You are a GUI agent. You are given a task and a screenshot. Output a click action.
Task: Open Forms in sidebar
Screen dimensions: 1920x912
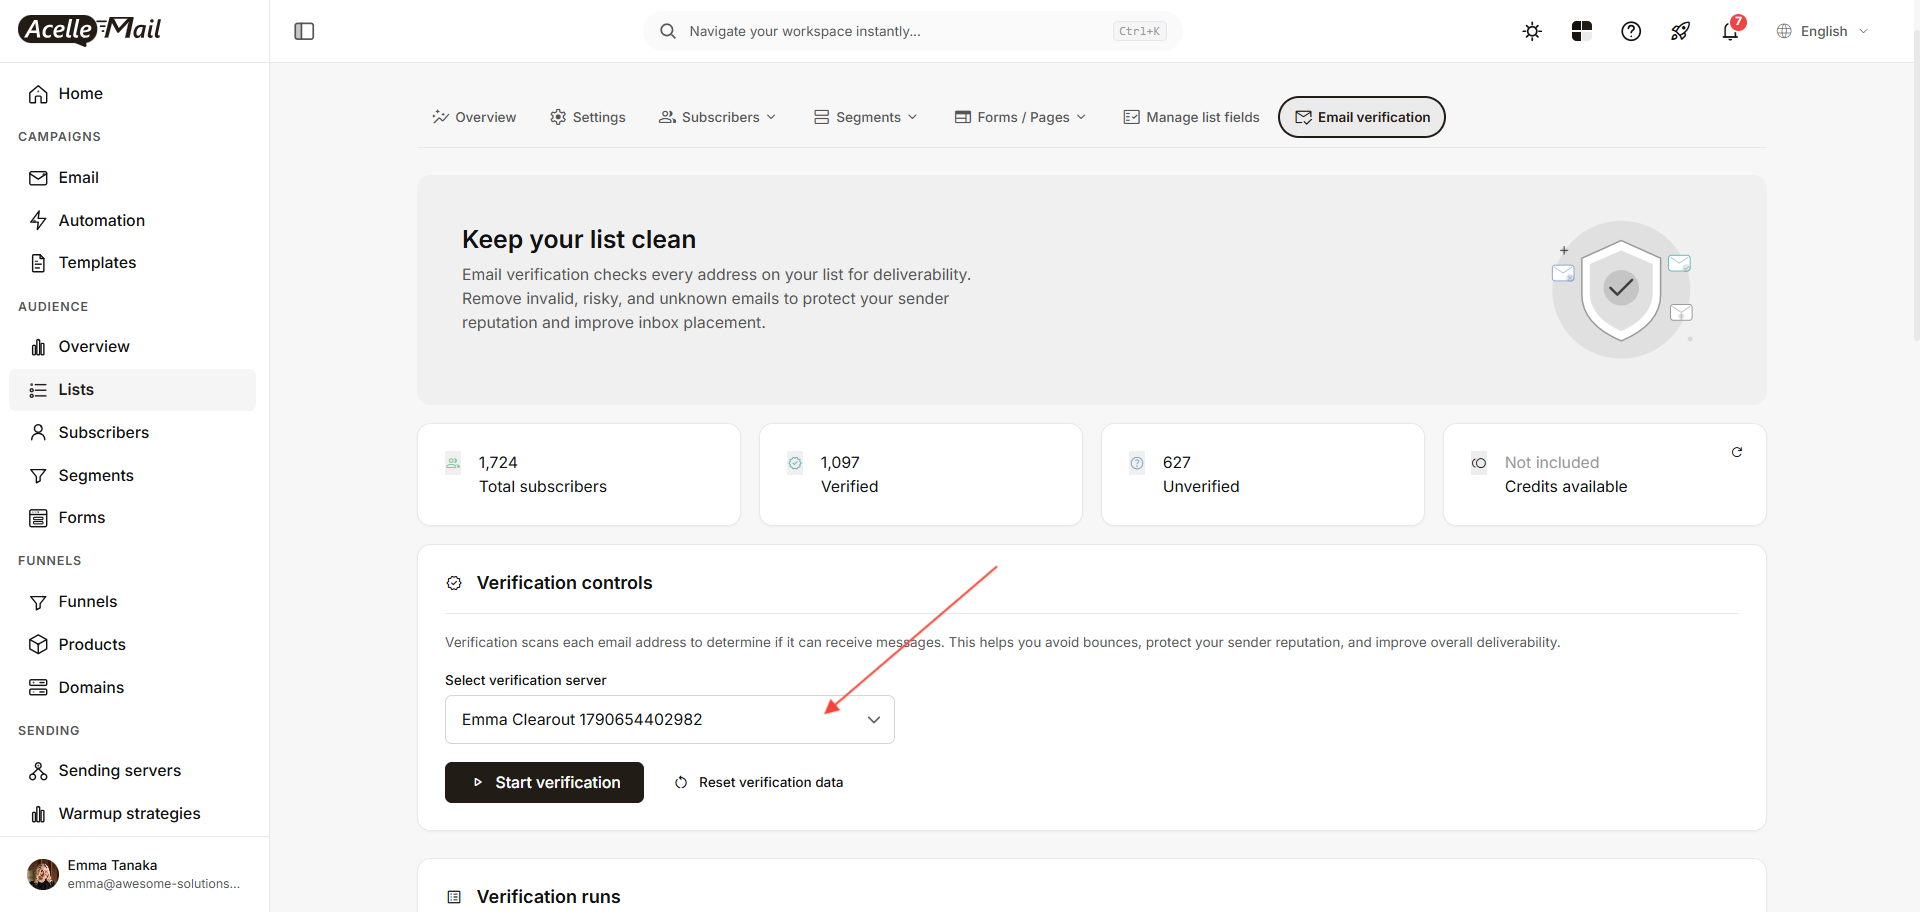click(132, 517)
